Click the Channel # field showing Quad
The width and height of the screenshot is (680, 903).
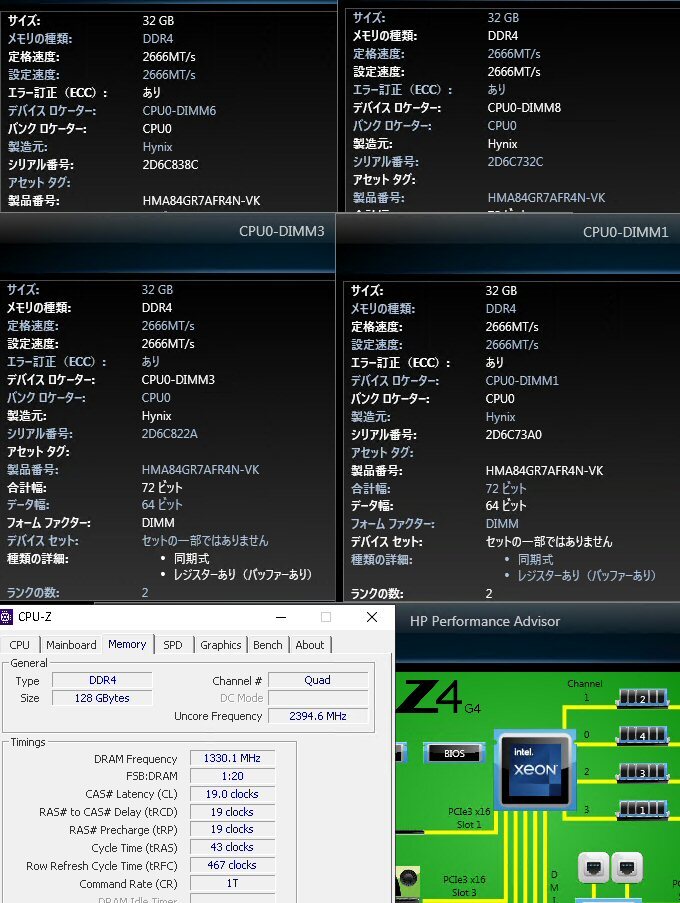click(318, 680)
